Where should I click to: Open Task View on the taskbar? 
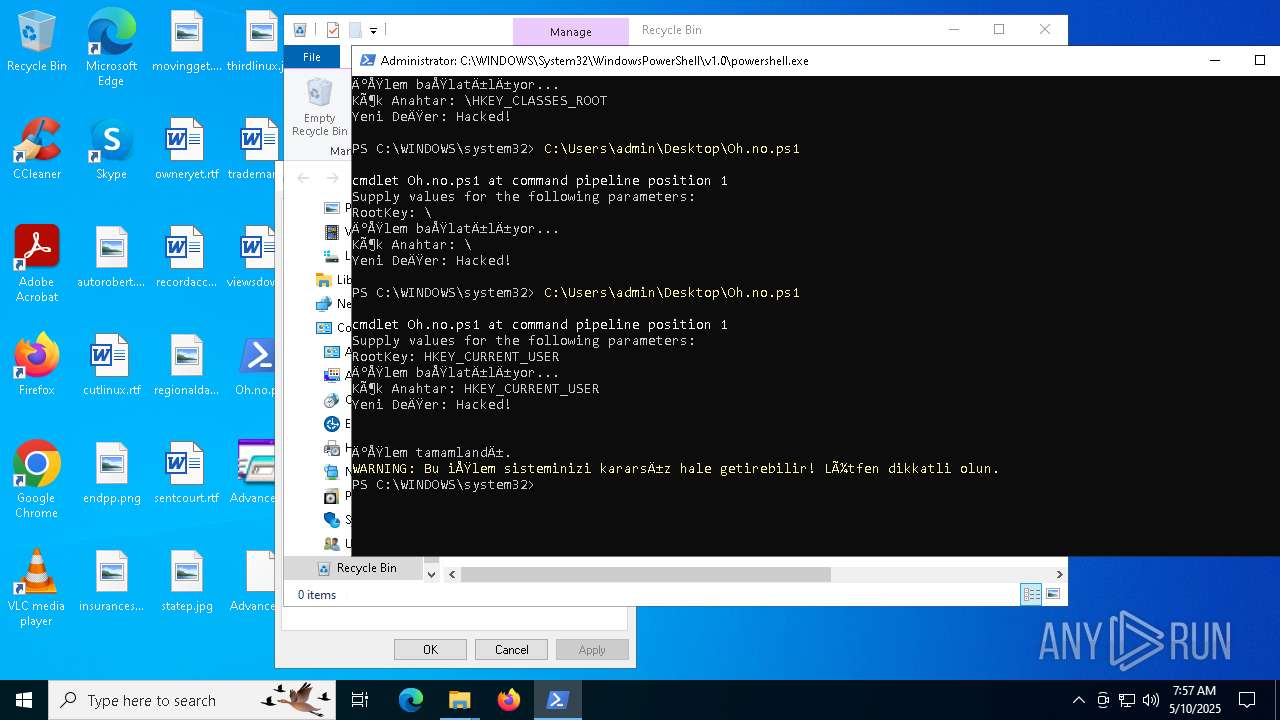[360, 700]
